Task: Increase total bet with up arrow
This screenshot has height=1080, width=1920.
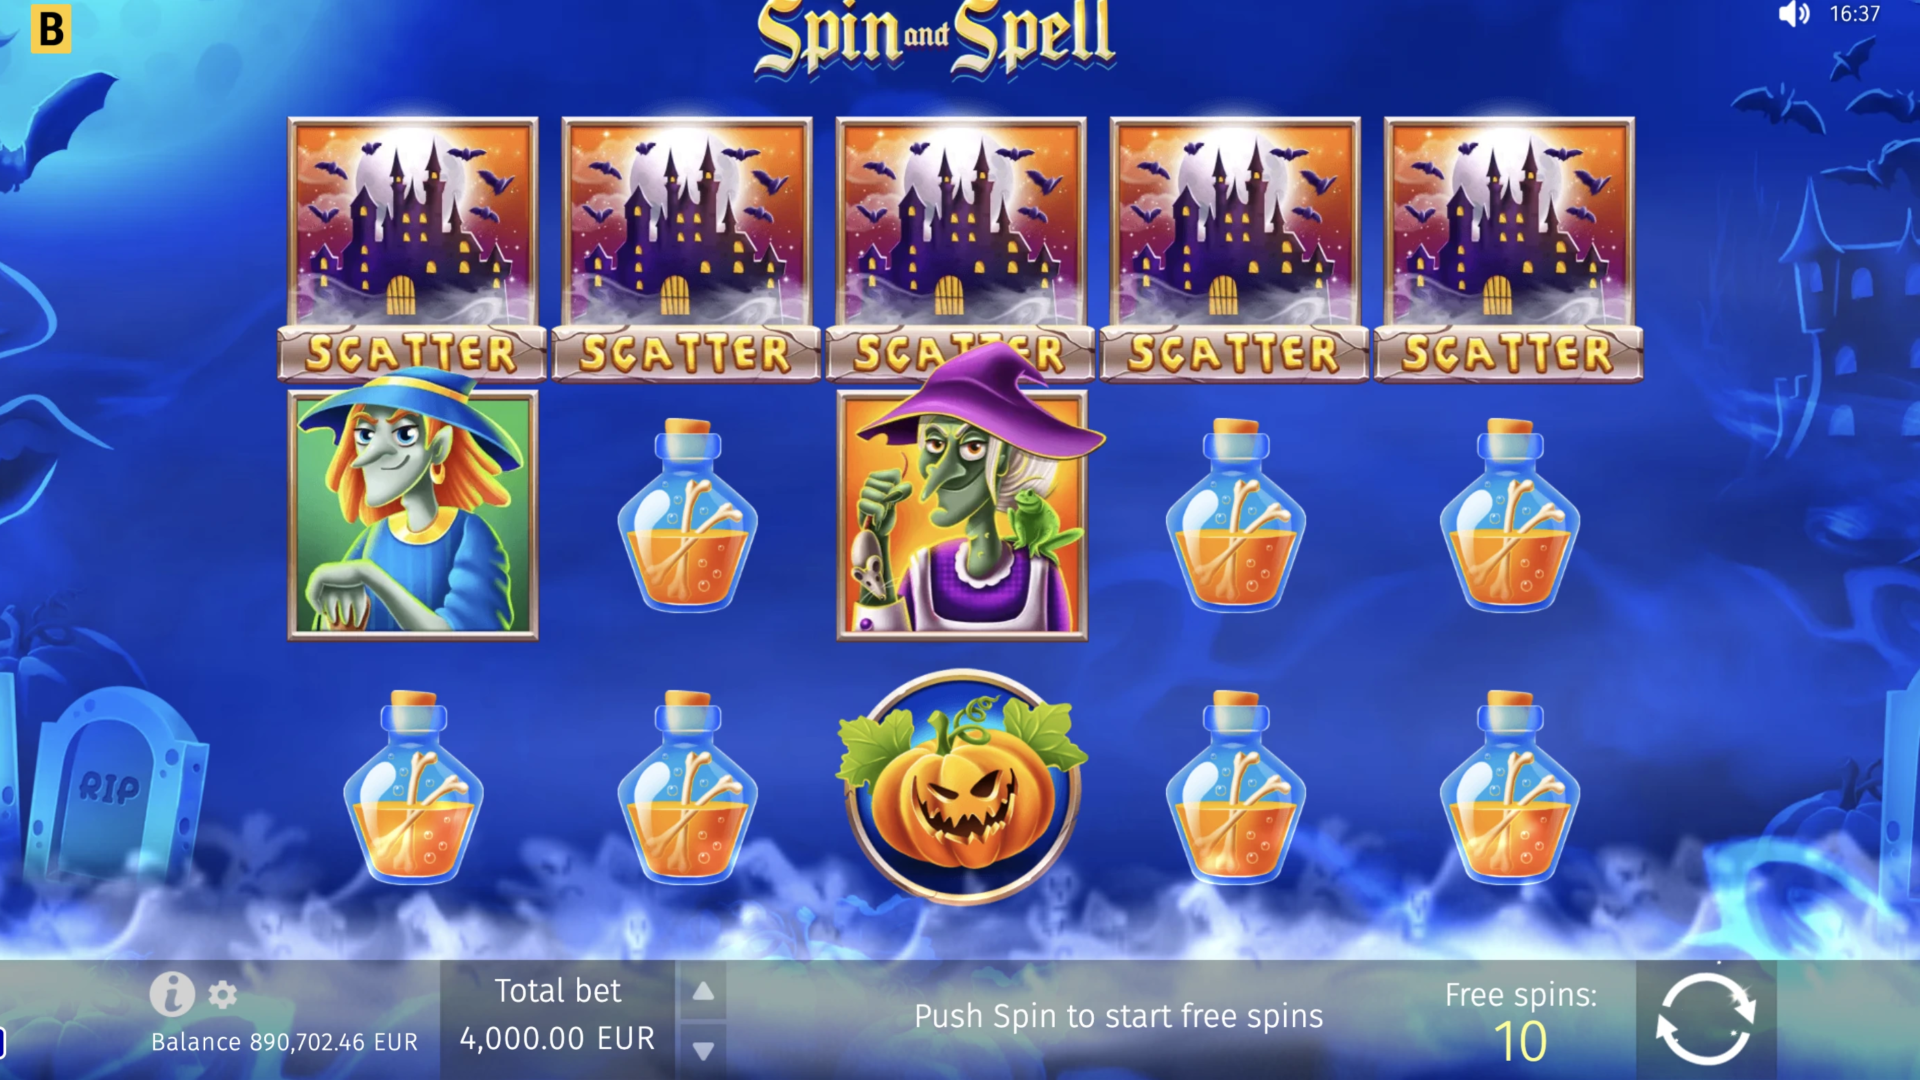Action: 703,991
